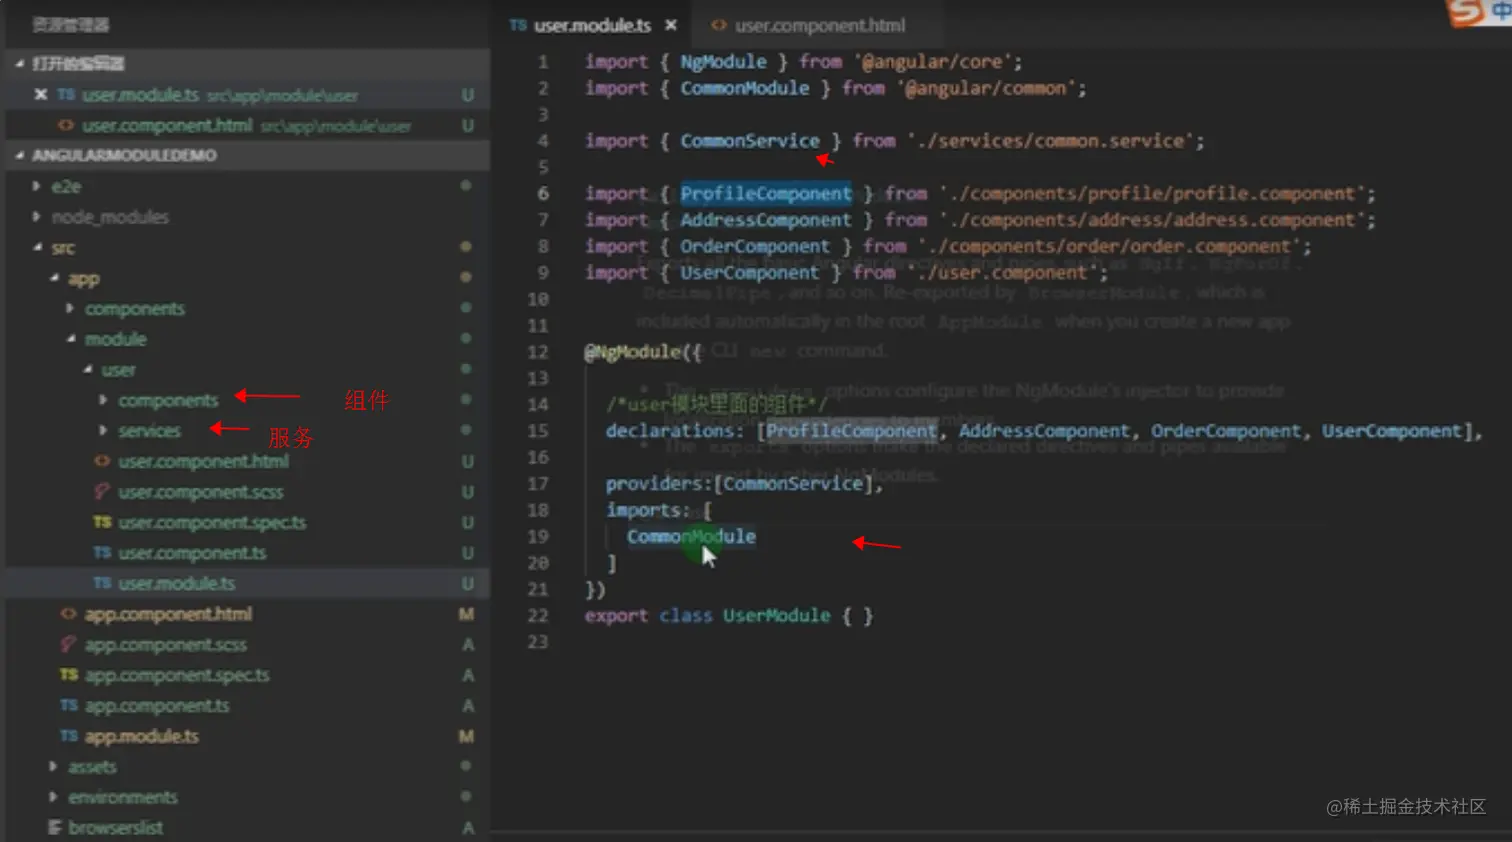Open user.component.html in the file tree
The width and height of the screenshot is (1512, 842).
(203, 461)
